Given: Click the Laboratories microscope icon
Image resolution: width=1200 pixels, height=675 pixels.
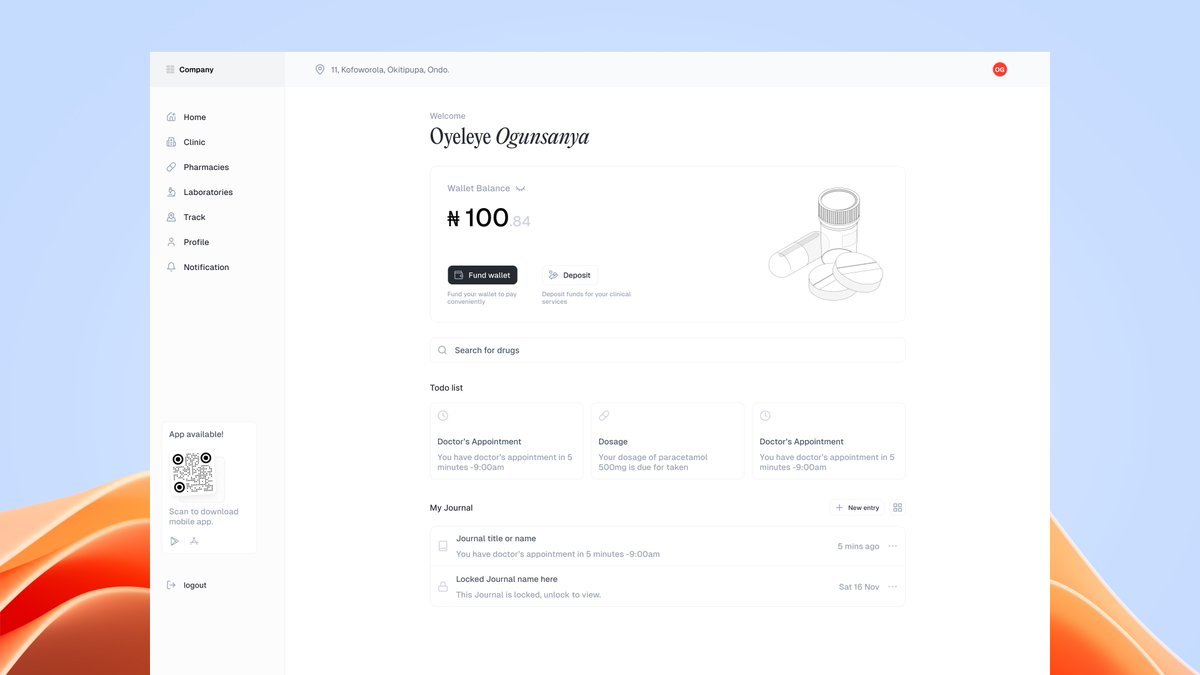Looking at the screenshot, I should (171, 192).
